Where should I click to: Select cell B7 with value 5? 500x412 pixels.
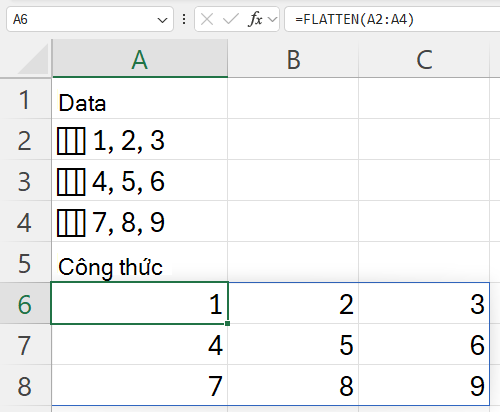click(x=293, y=344)
